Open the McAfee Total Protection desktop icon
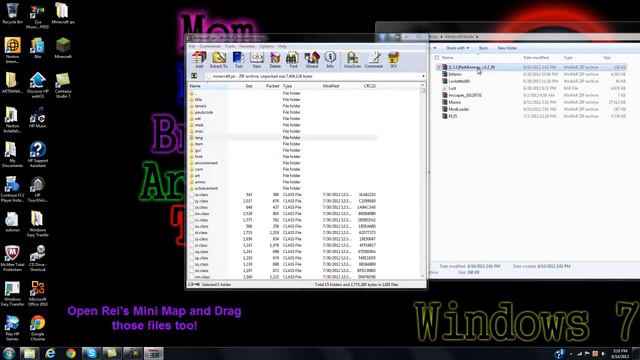The height and width of the screenshot is (360, 640). (12, 258)
